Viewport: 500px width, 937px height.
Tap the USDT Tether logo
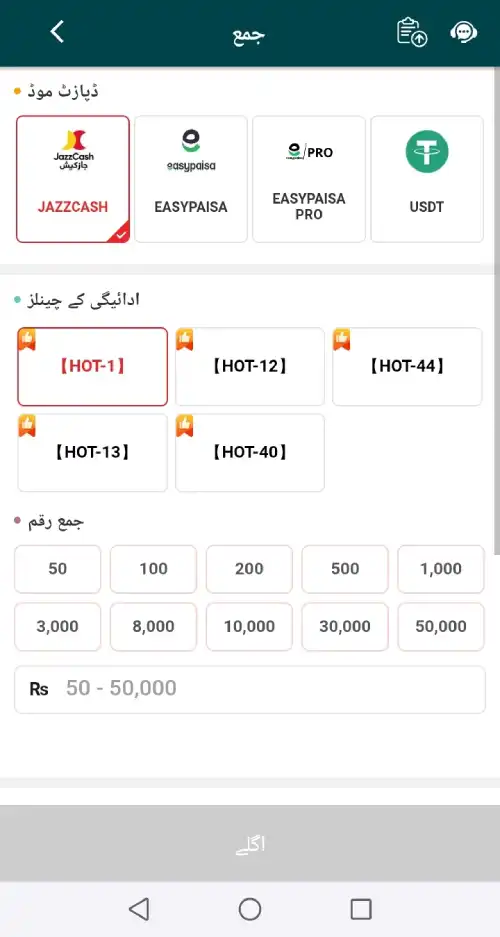[427, 151]
